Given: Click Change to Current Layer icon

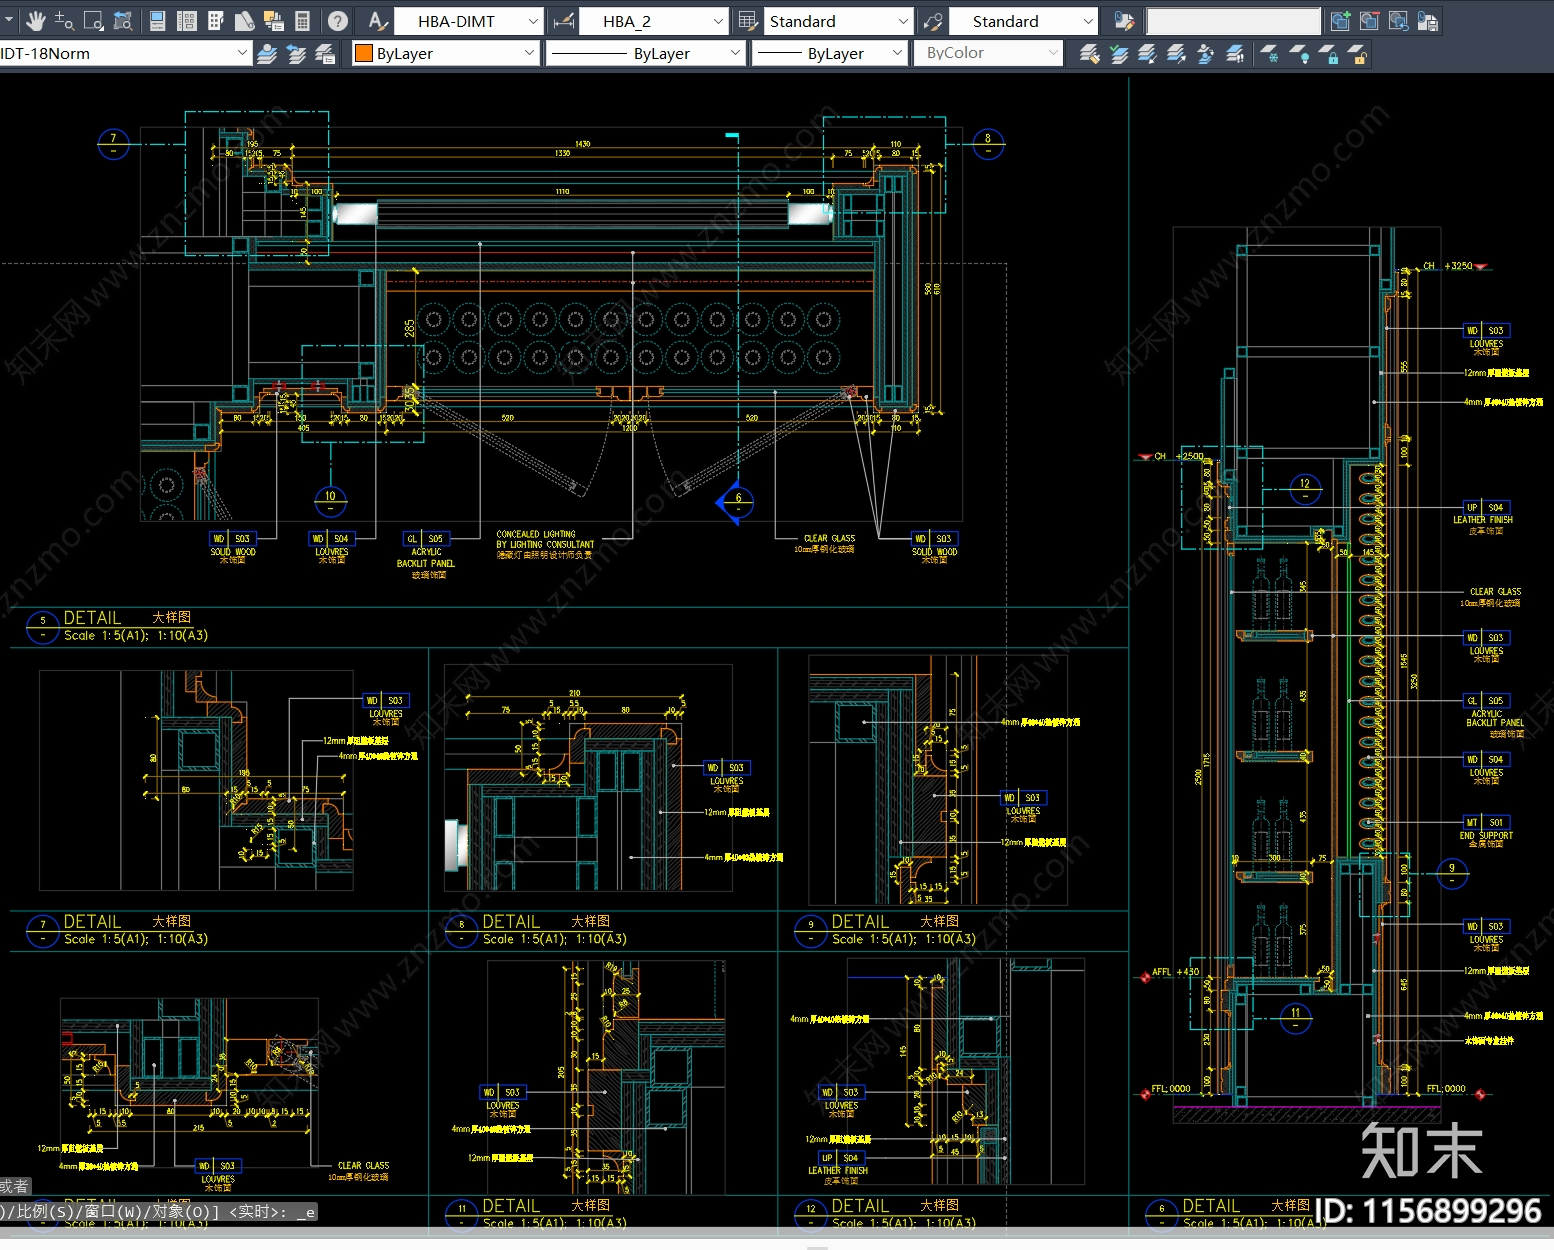Looking at the screenshot, I should pos(1118,54).
